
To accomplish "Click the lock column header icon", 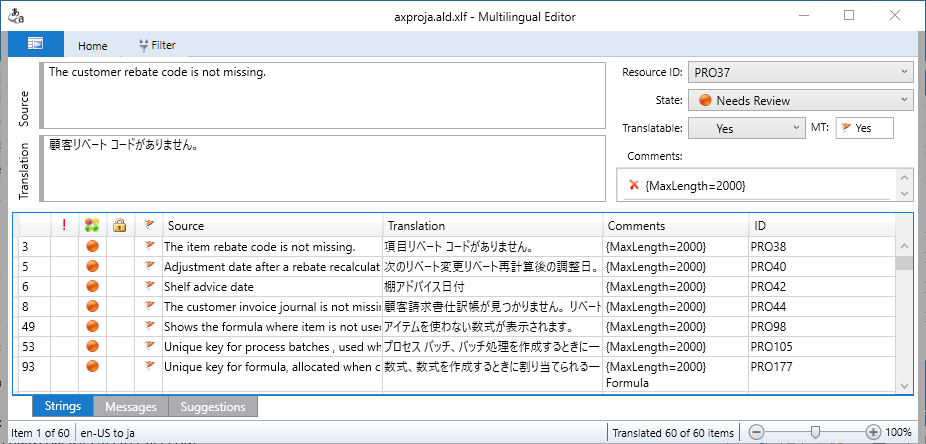I will (119, 226).
